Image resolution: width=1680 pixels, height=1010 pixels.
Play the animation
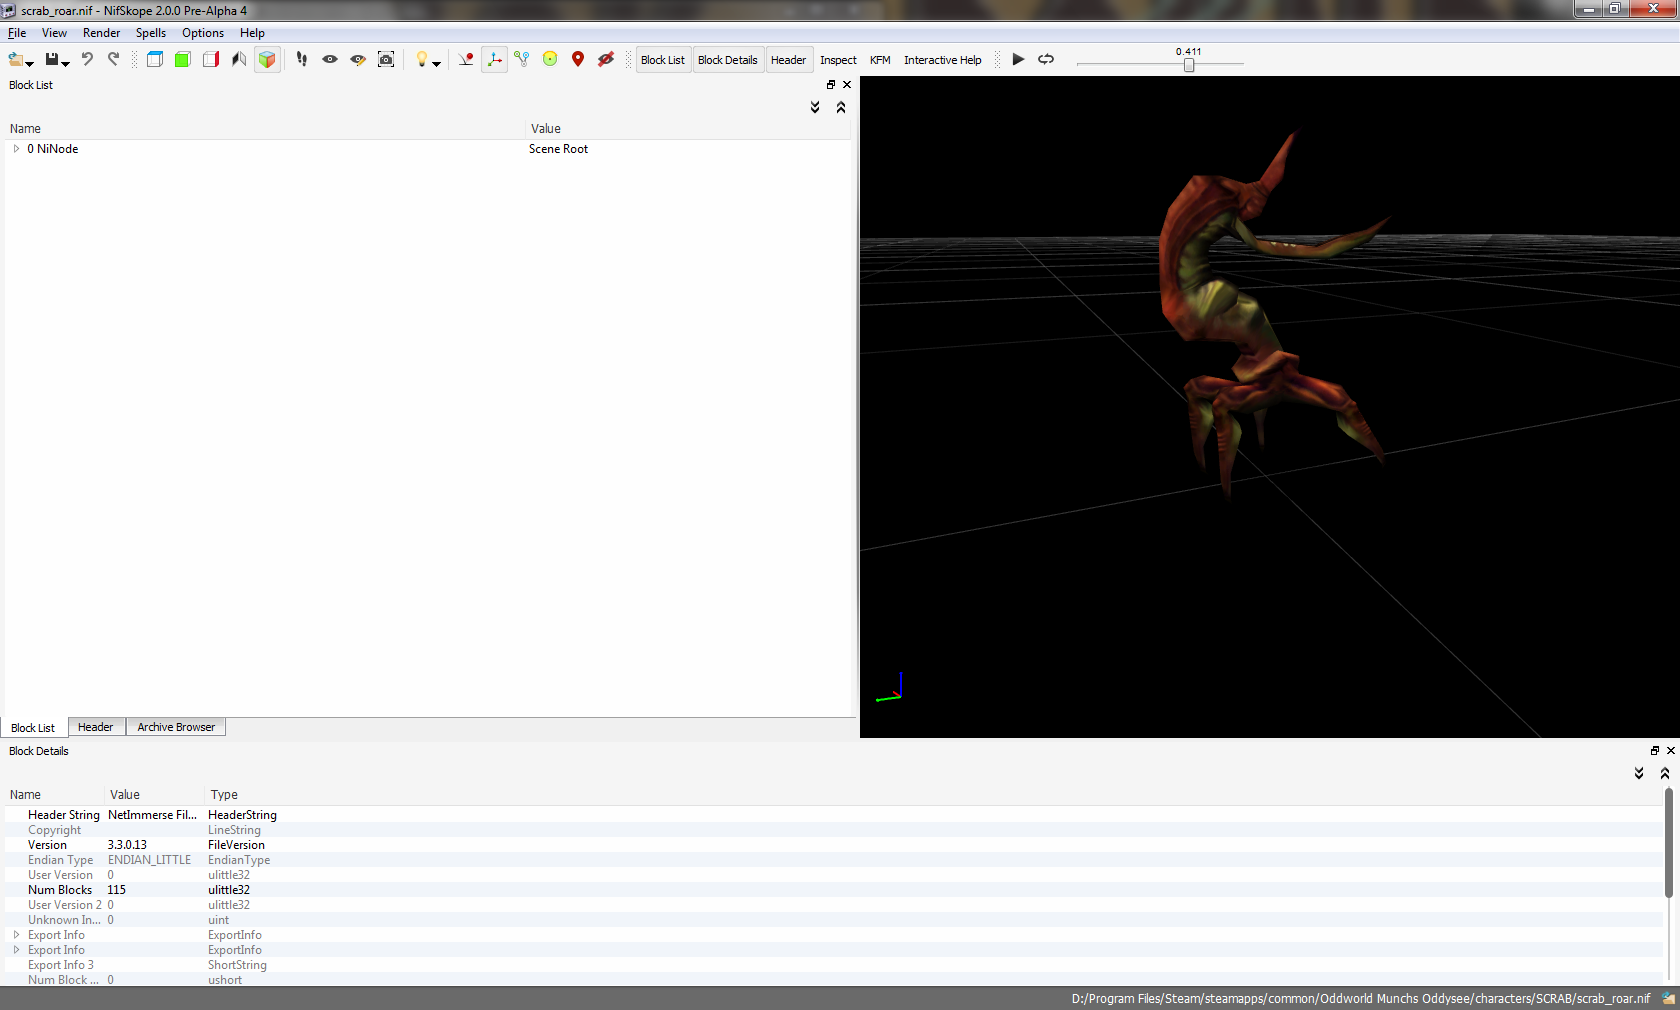(x=1018, y=60)
